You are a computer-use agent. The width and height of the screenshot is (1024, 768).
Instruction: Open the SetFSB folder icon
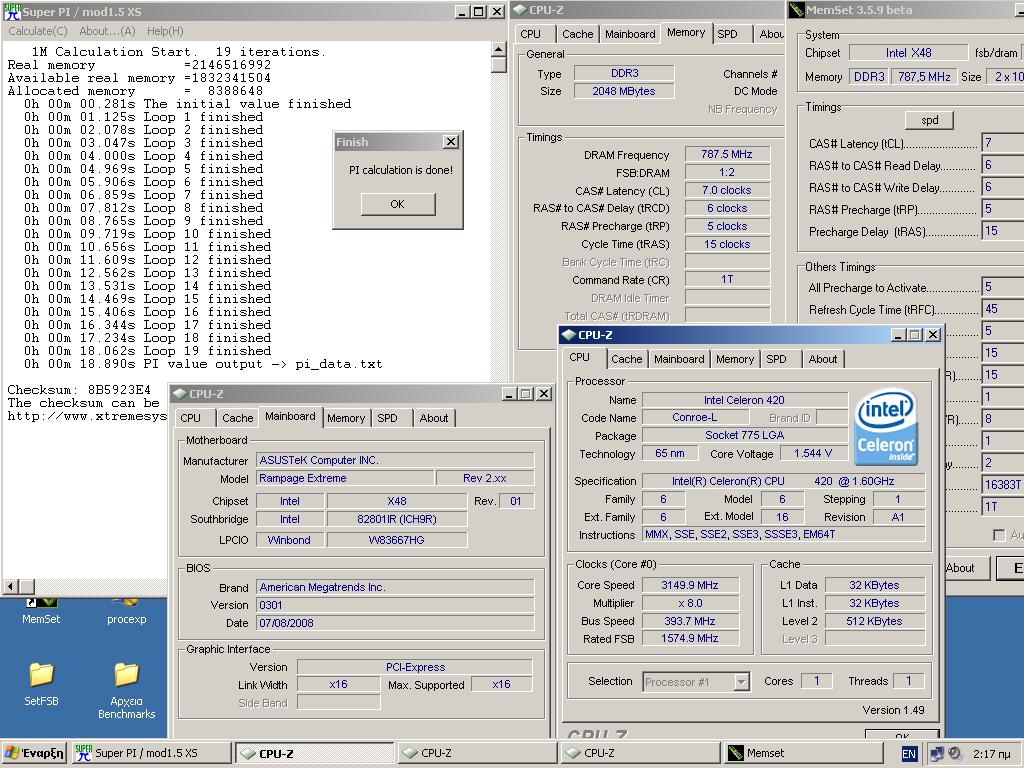(41, 684)
